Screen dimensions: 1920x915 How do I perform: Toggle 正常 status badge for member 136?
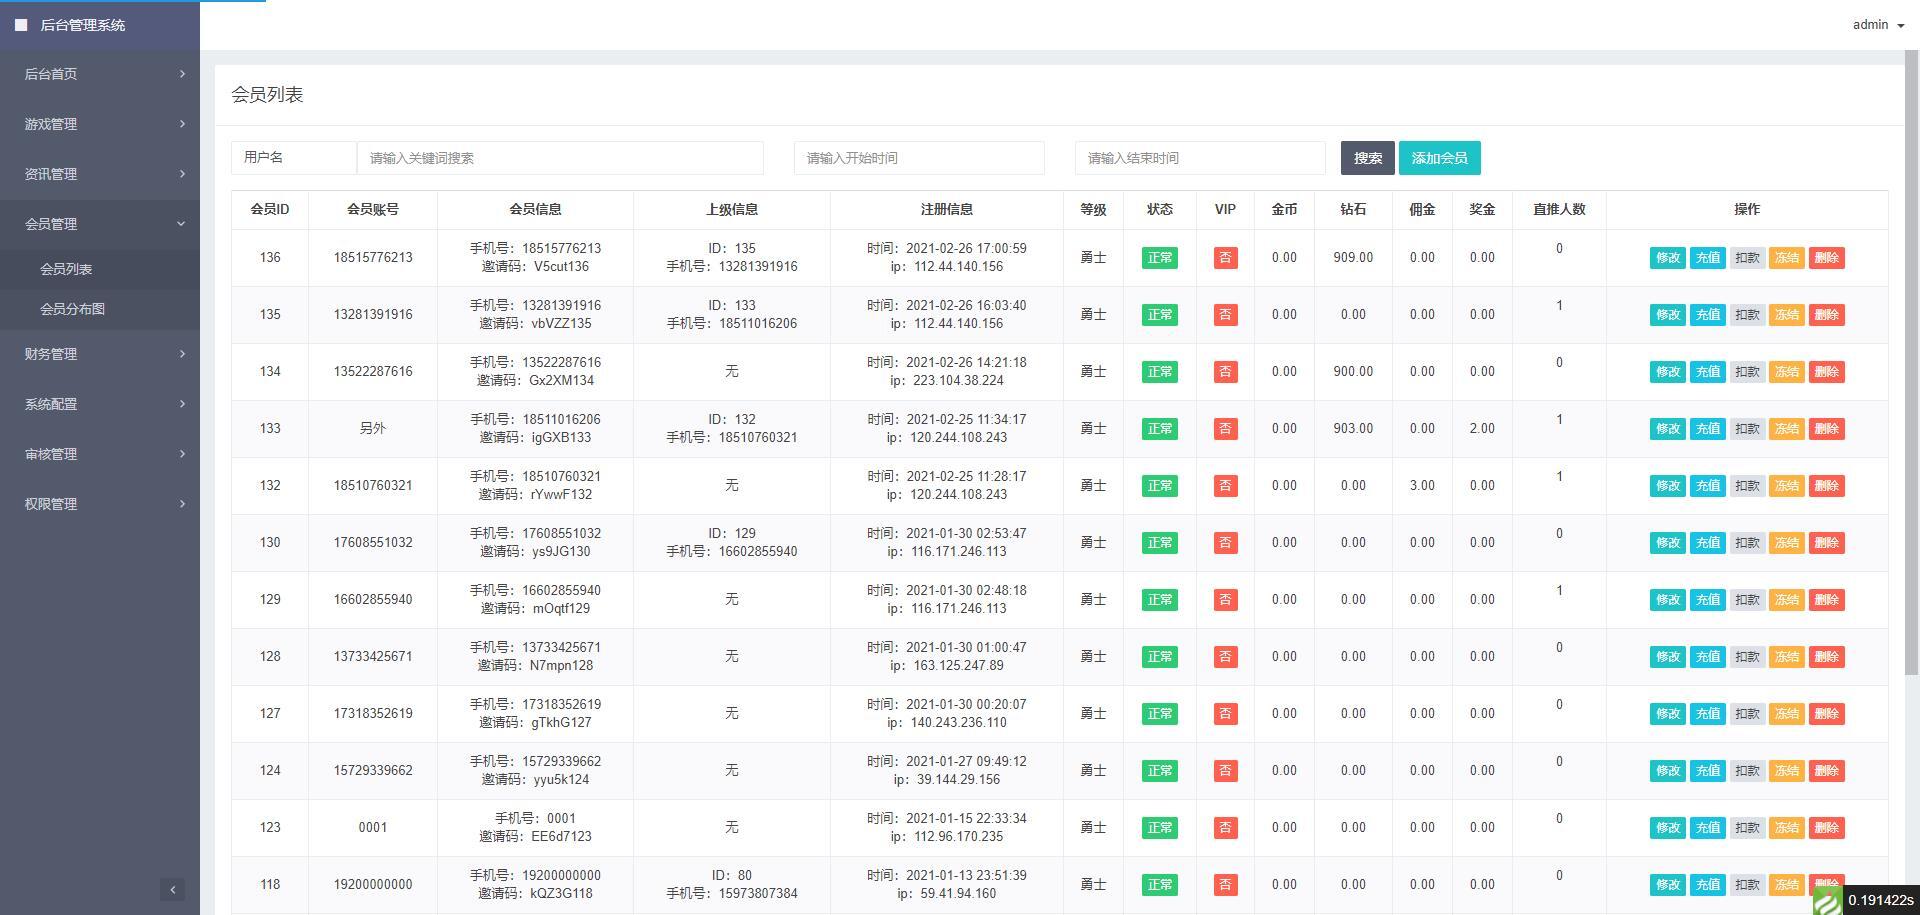pyautogui.click(x=1159, y=258)
